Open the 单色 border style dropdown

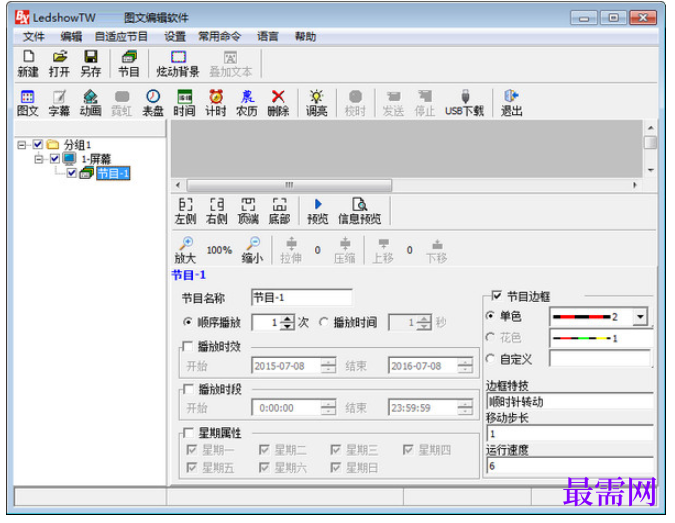pyautogui.click(x=640, y=317)
